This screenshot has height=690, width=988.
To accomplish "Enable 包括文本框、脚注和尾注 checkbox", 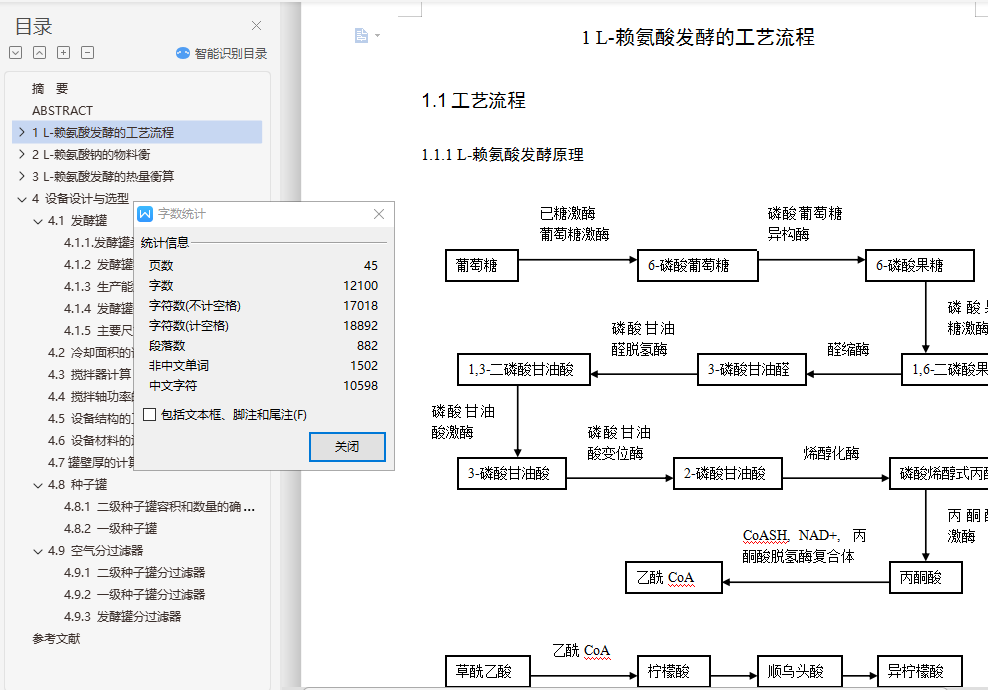I will [150, 415].
